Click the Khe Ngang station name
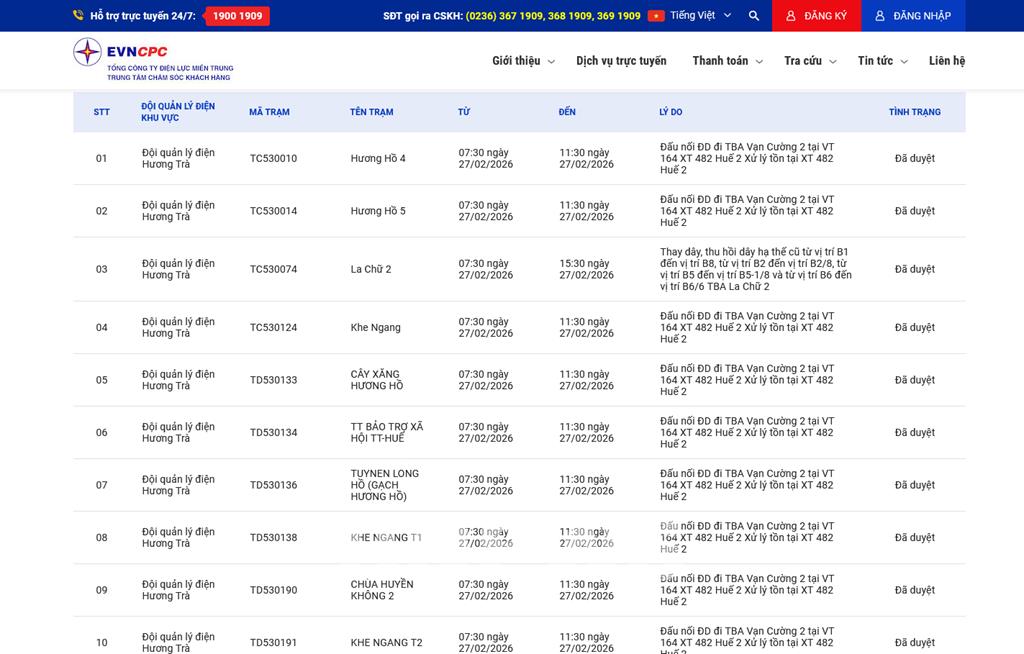 (375, 328)
